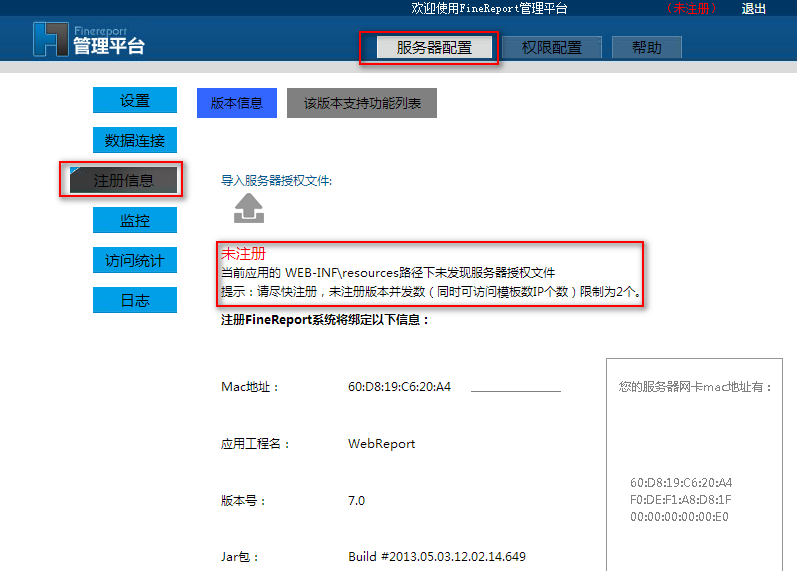797x571 pixels.
Task: Click the 您的服务器网卡mac地址有 heading
Action: (695, 387)
